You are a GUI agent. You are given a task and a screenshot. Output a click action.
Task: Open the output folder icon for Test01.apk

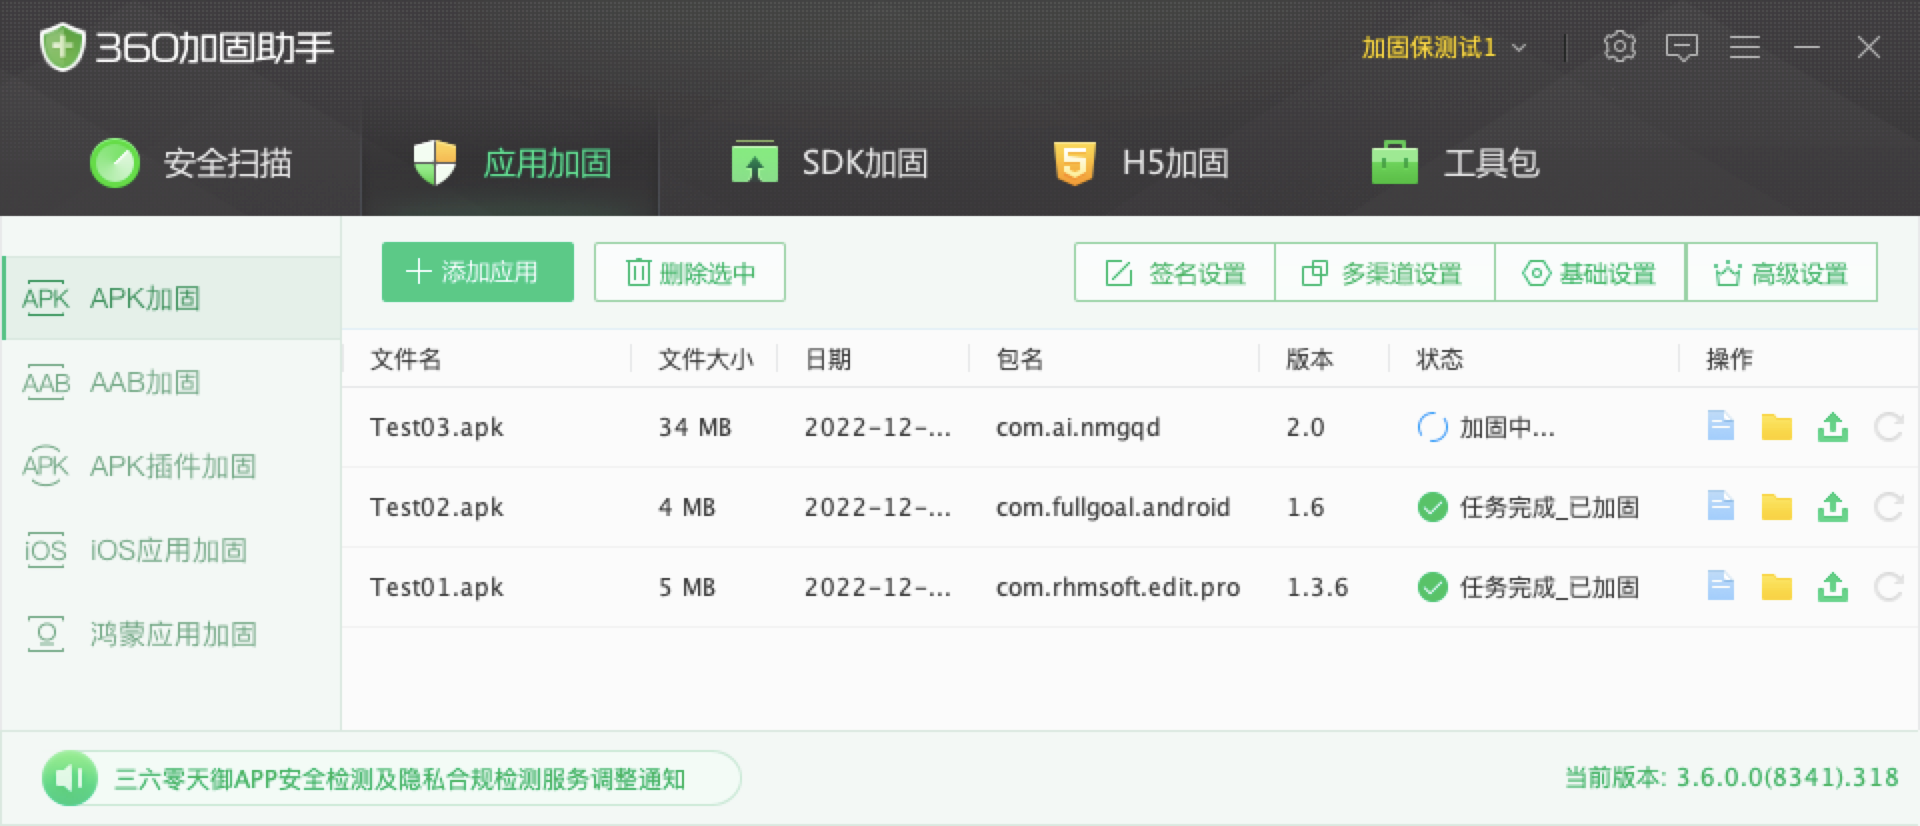tap(1776, 587)
